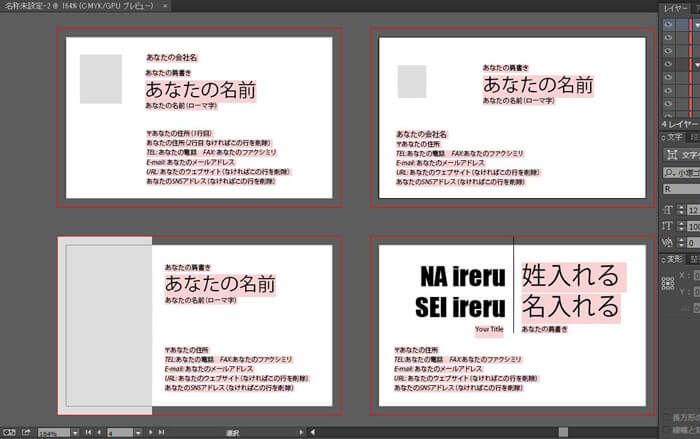Close the 名称未設定-2 document tab

click(x=165, y=6)
